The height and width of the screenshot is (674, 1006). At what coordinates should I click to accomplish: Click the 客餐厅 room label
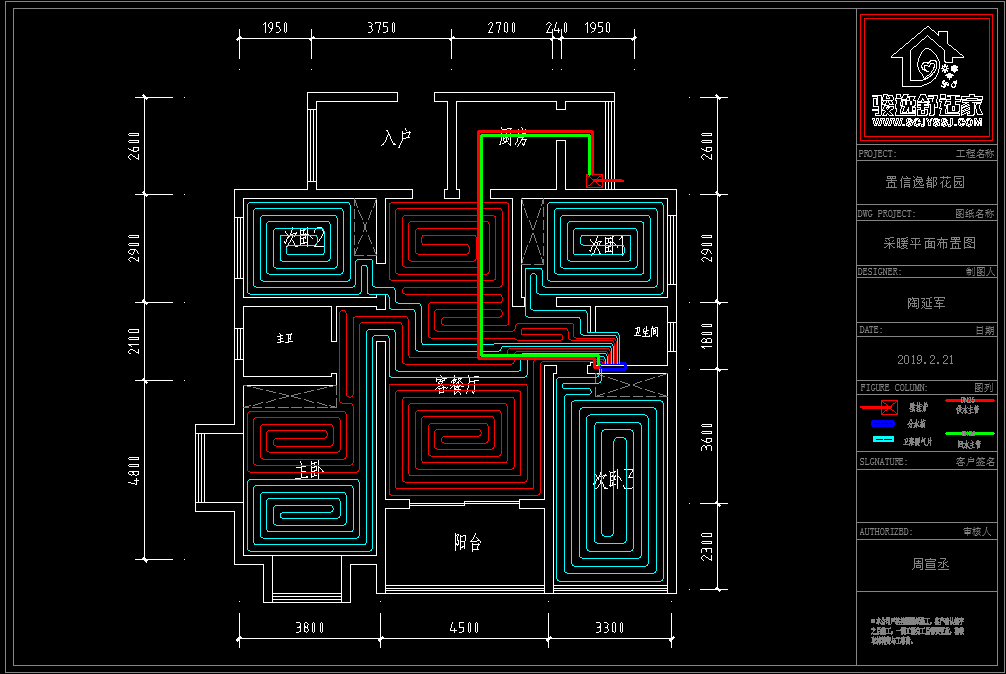456,384
